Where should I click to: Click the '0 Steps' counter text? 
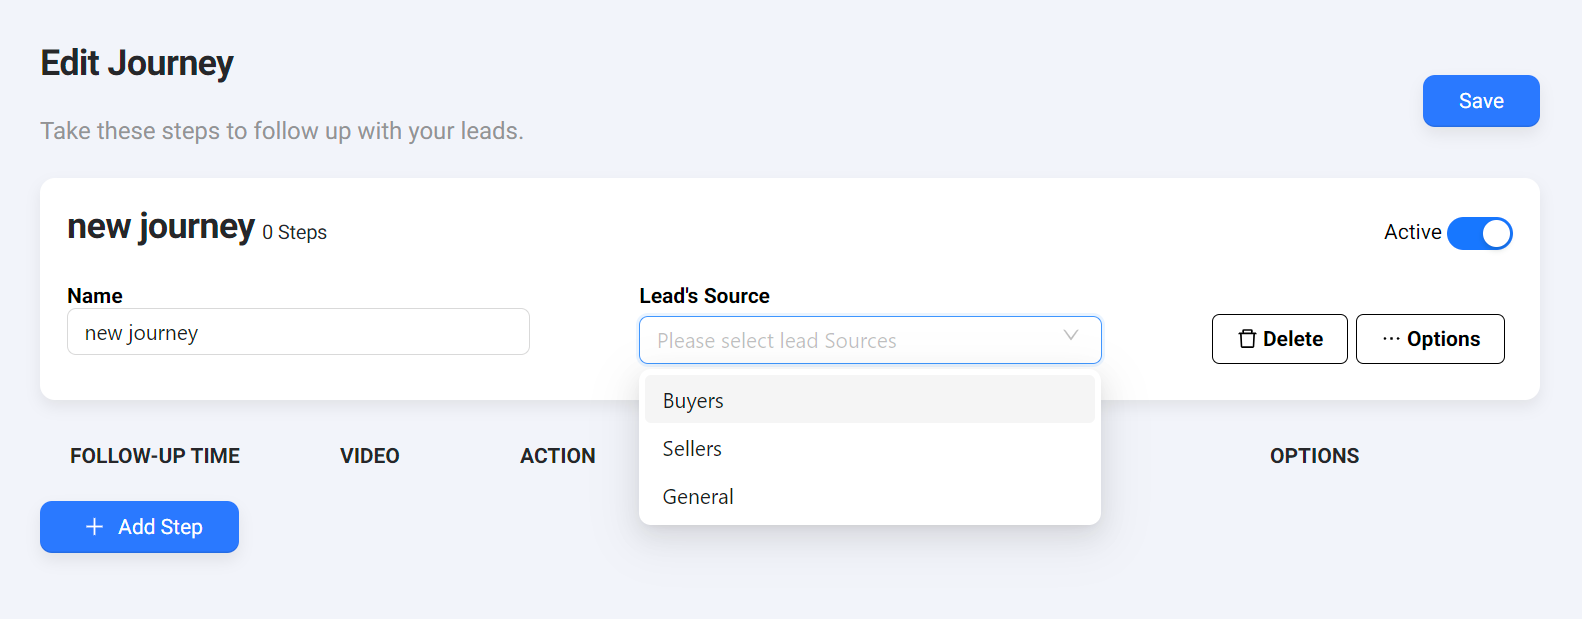tap(295, 233)
